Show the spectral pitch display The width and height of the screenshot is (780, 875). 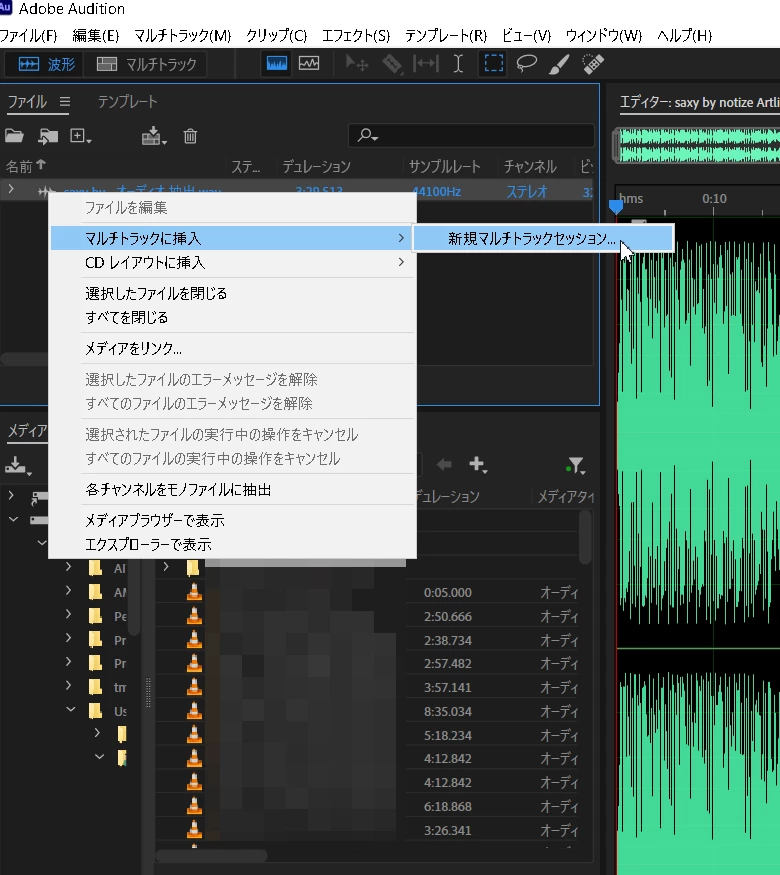coord(309,64)
